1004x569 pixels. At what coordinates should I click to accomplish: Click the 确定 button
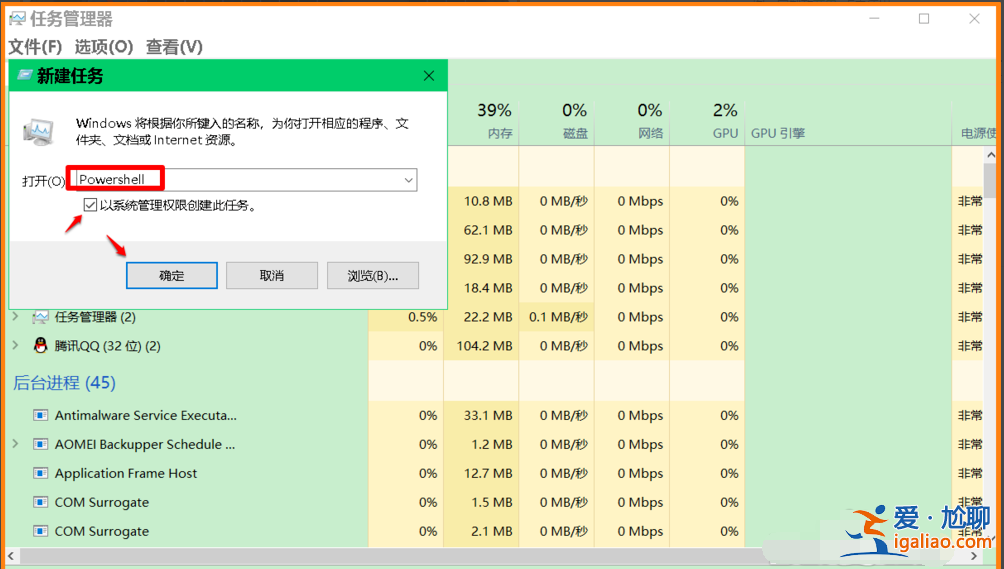click(172, 275)
